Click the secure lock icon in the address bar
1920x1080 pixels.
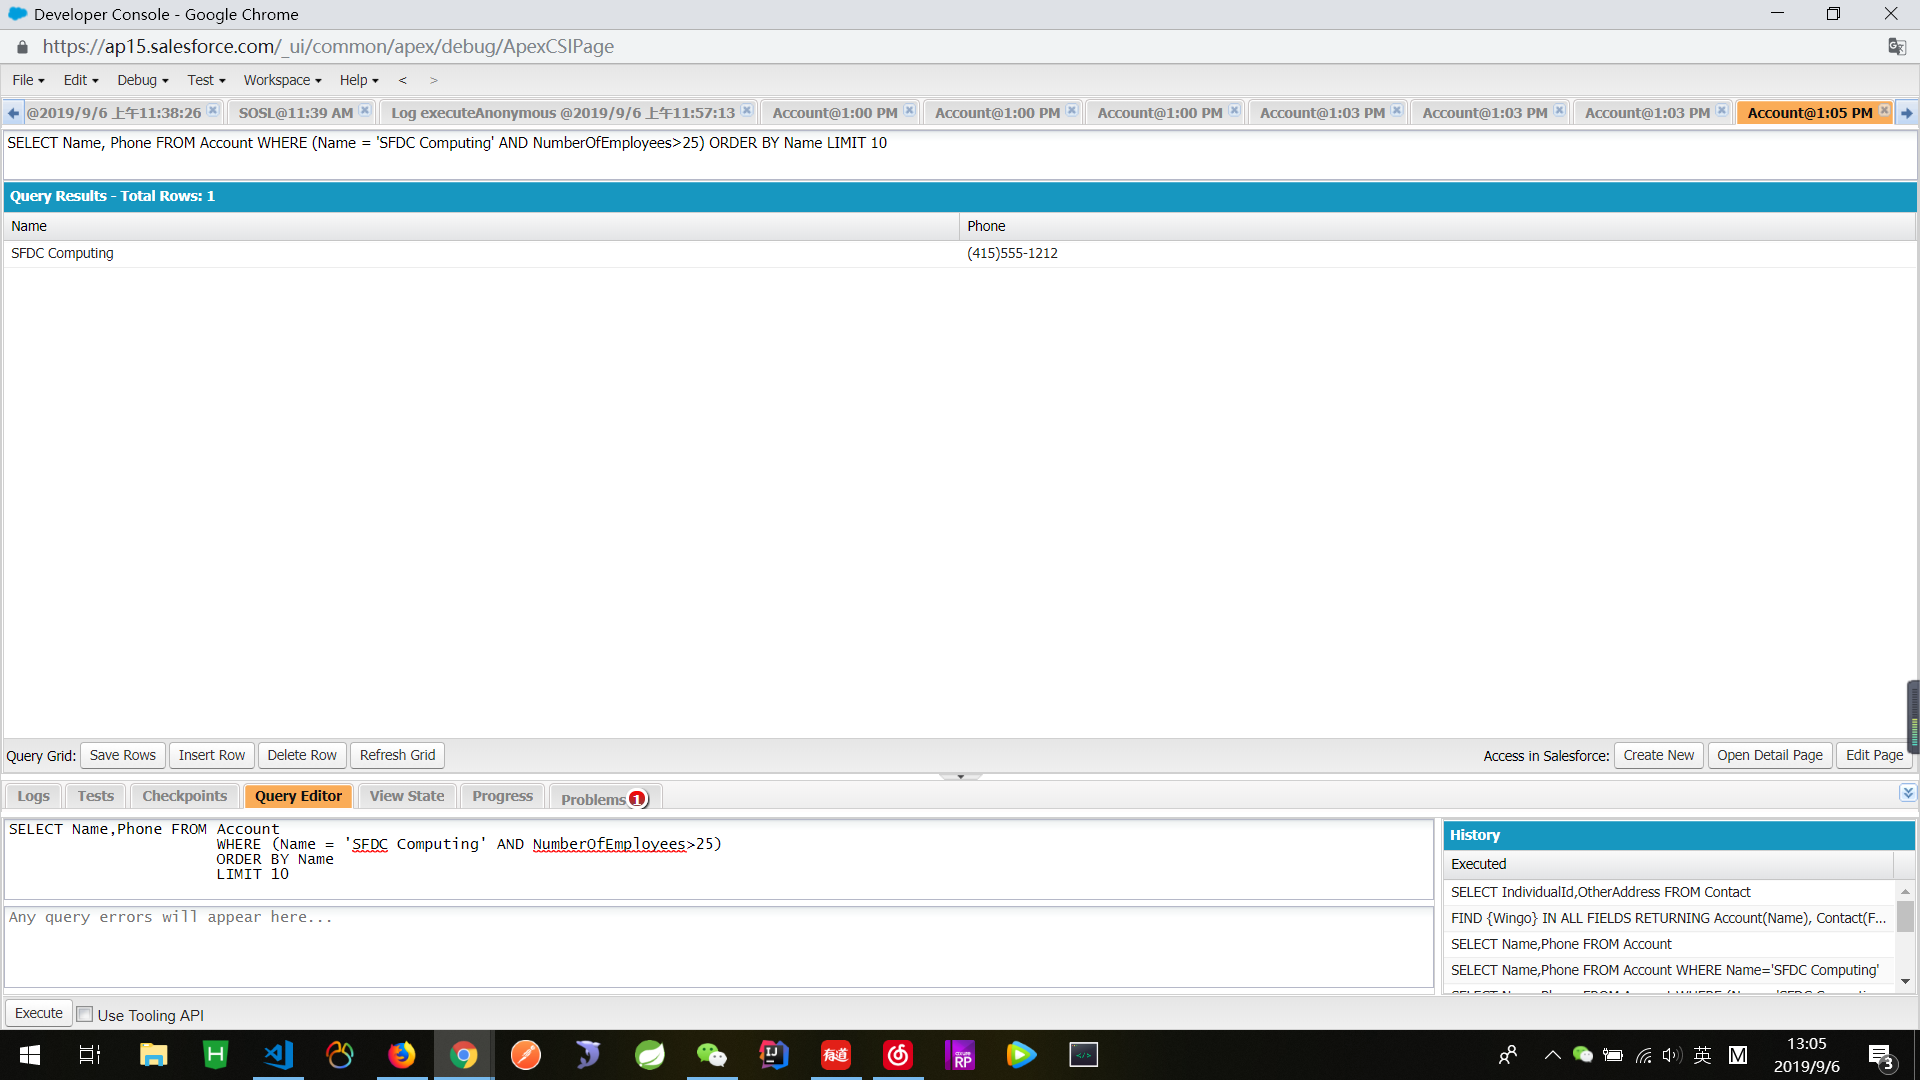coord(20,46)
